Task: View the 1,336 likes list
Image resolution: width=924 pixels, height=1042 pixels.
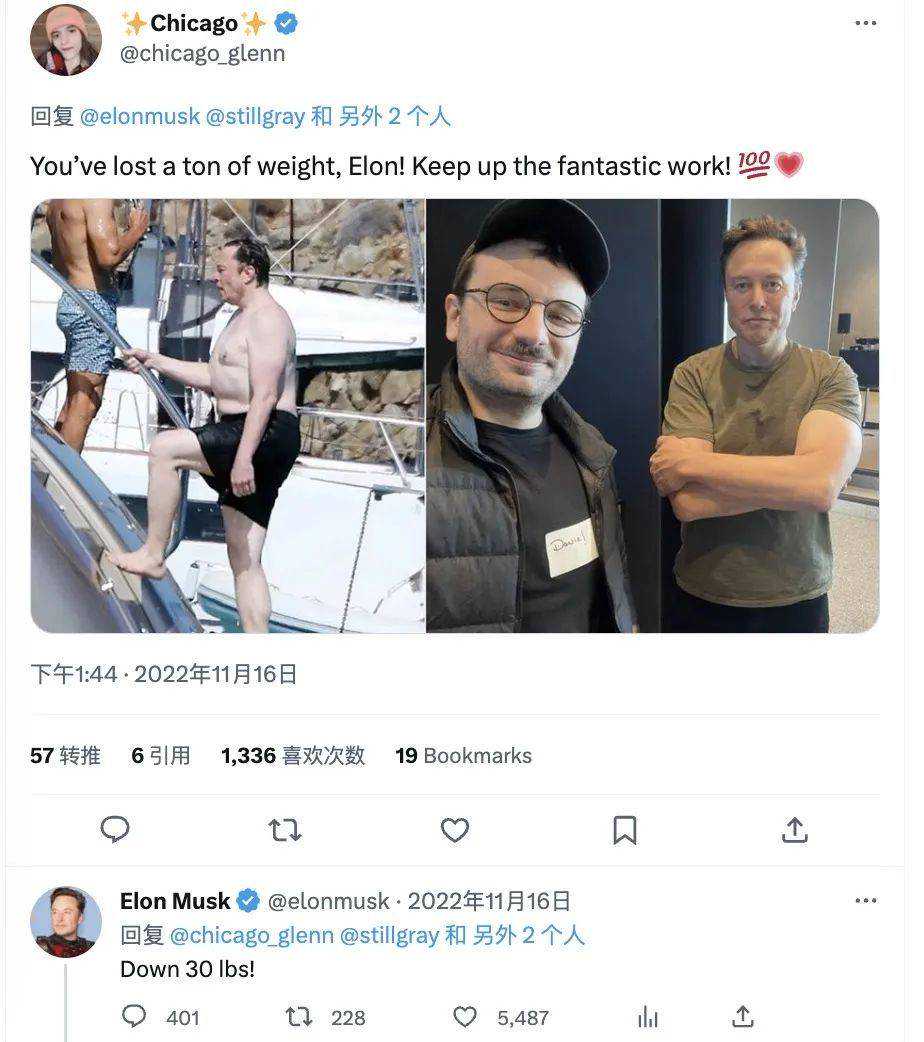Action: point(292,756)
